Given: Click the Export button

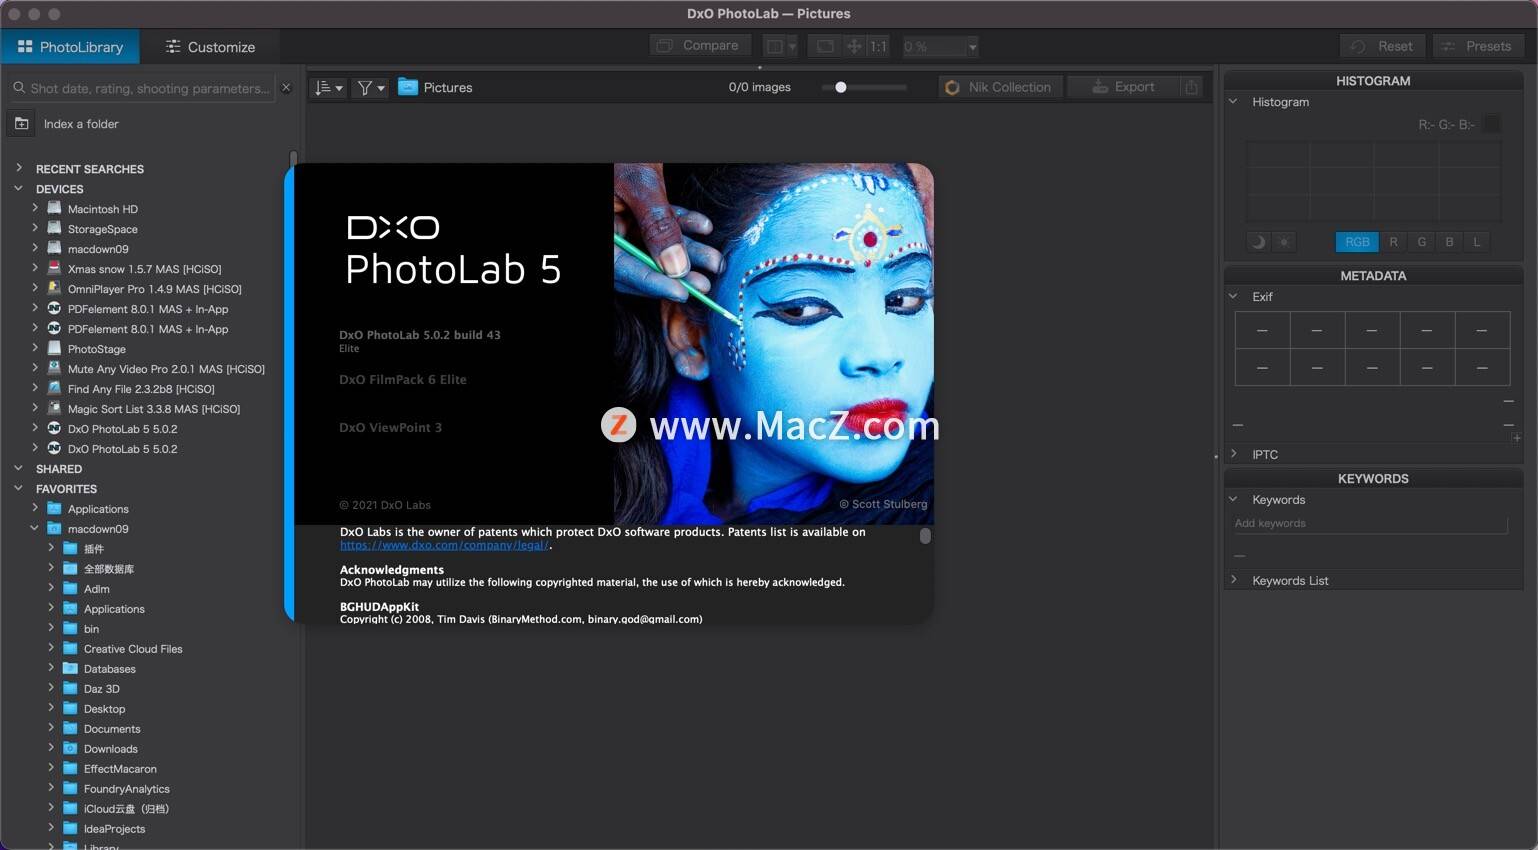Looking at the screenshot, I should click(x=1123, y=87).
